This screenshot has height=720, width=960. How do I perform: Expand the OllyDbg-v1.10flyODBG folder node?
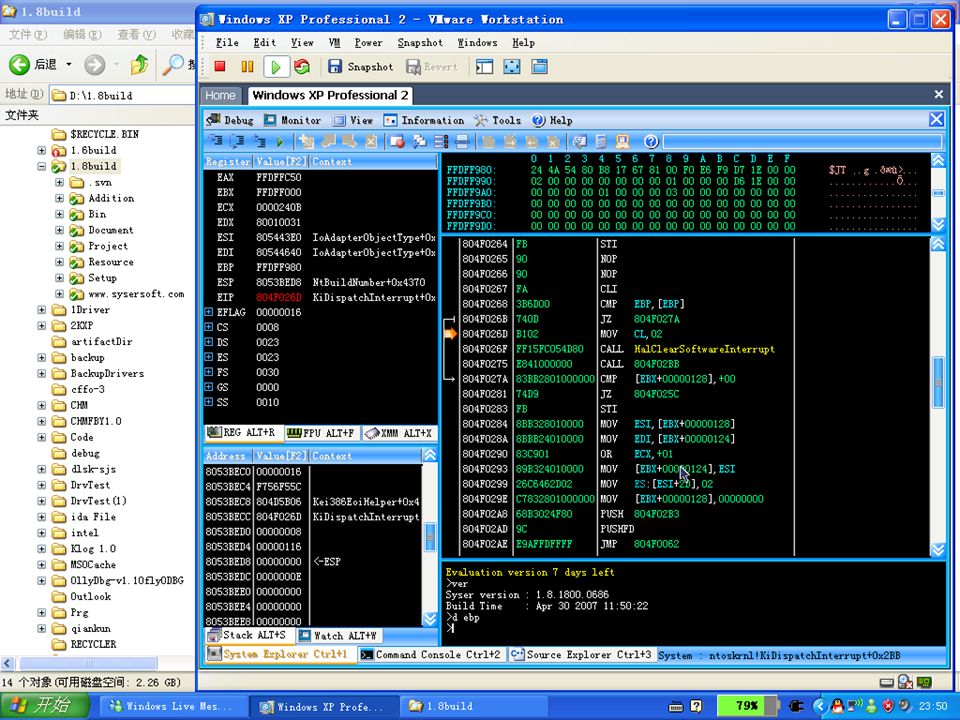(42, 580)
